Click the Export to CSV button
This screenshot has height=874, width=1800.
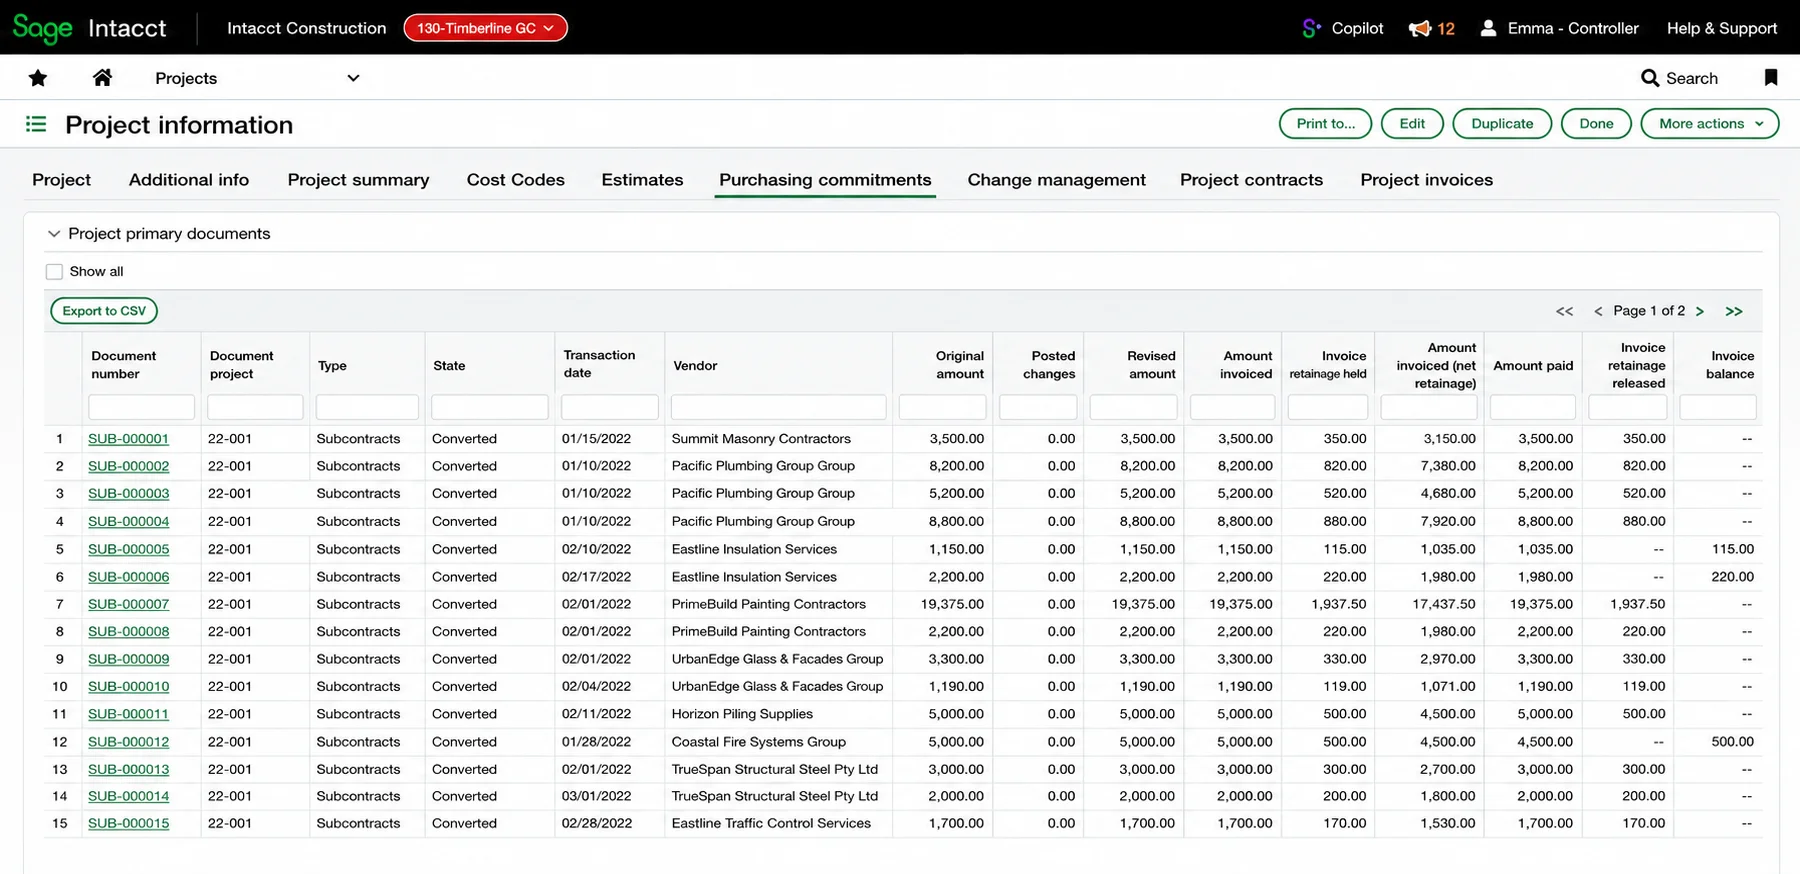[x=104, y=311]
